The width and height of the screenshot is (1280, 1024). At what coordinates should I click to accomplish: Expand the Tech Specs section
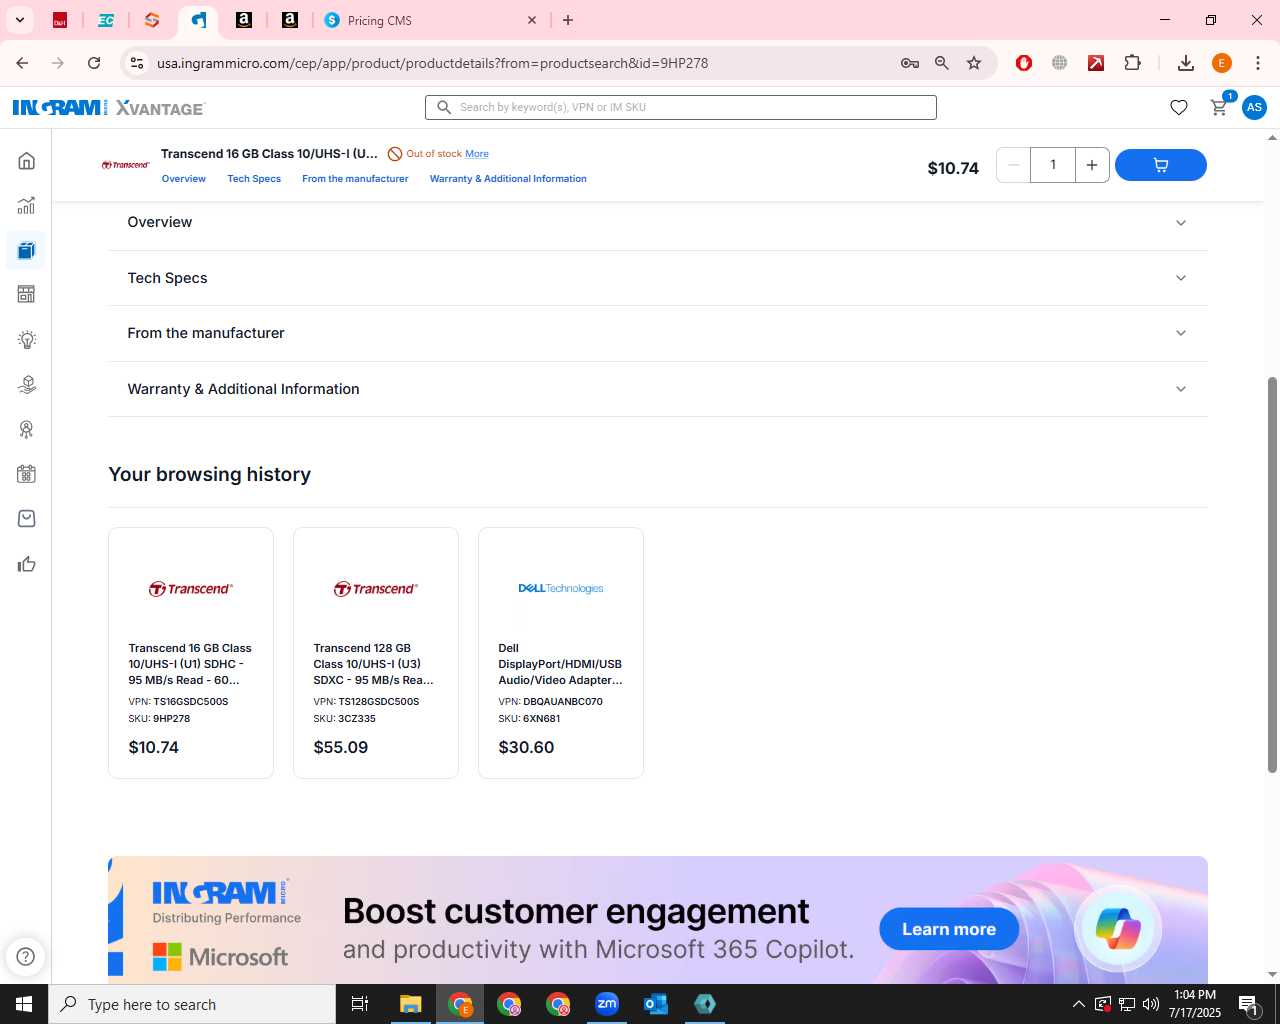pos(658,278)
